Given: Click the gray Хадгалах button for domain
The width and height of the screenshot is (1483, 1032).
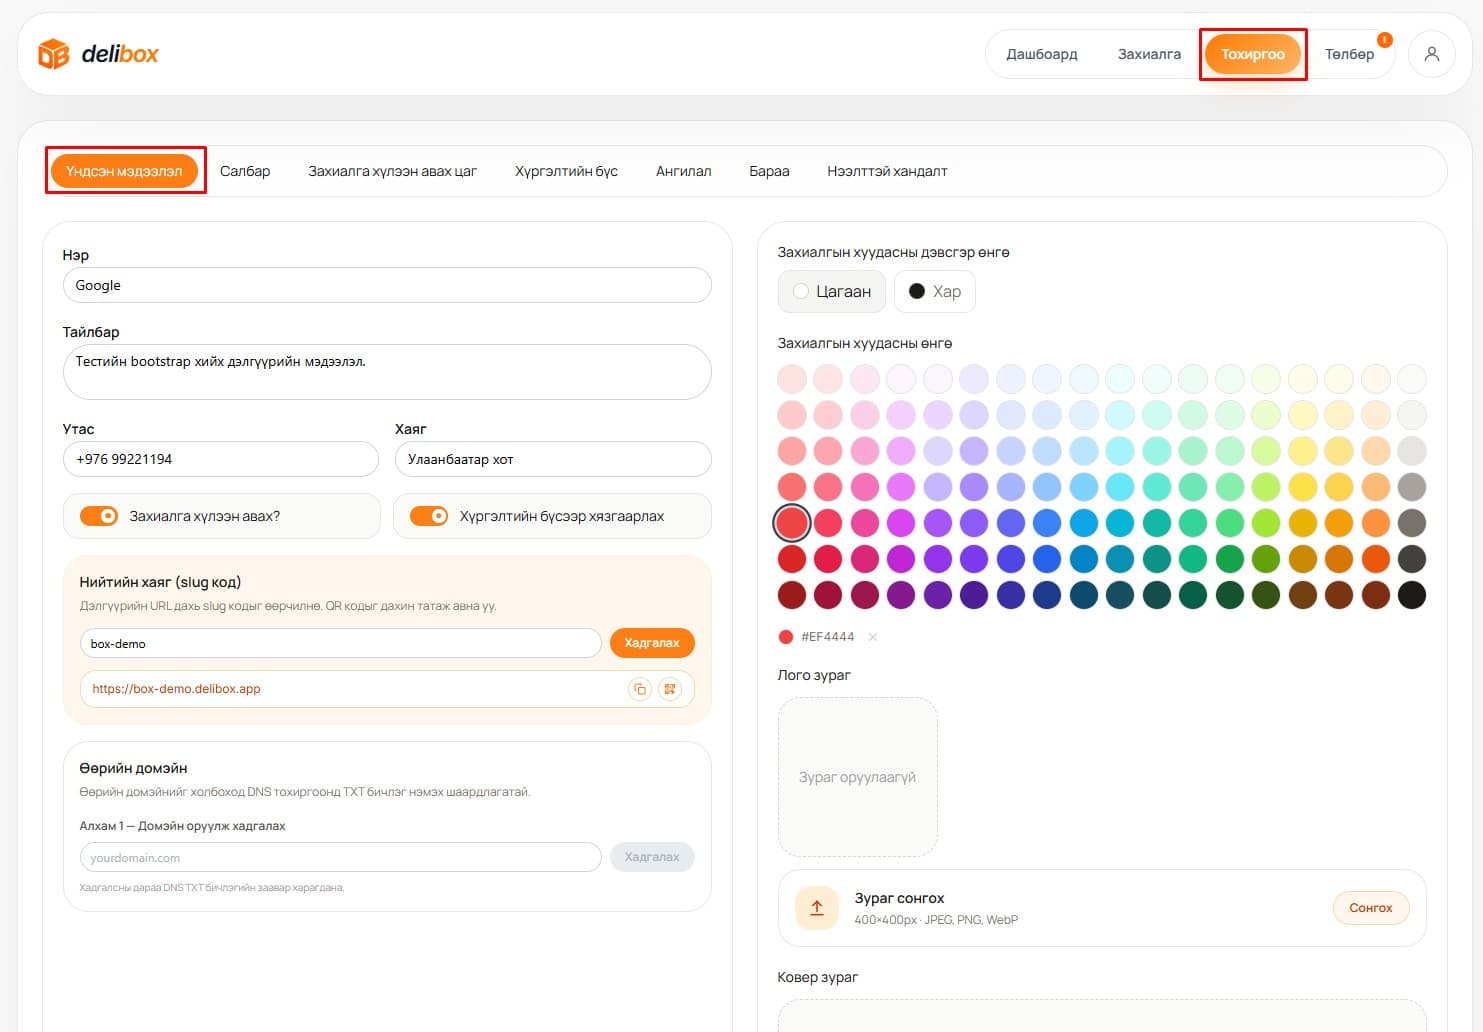Looking at the screenshot, I should click(x=652, y=857).
